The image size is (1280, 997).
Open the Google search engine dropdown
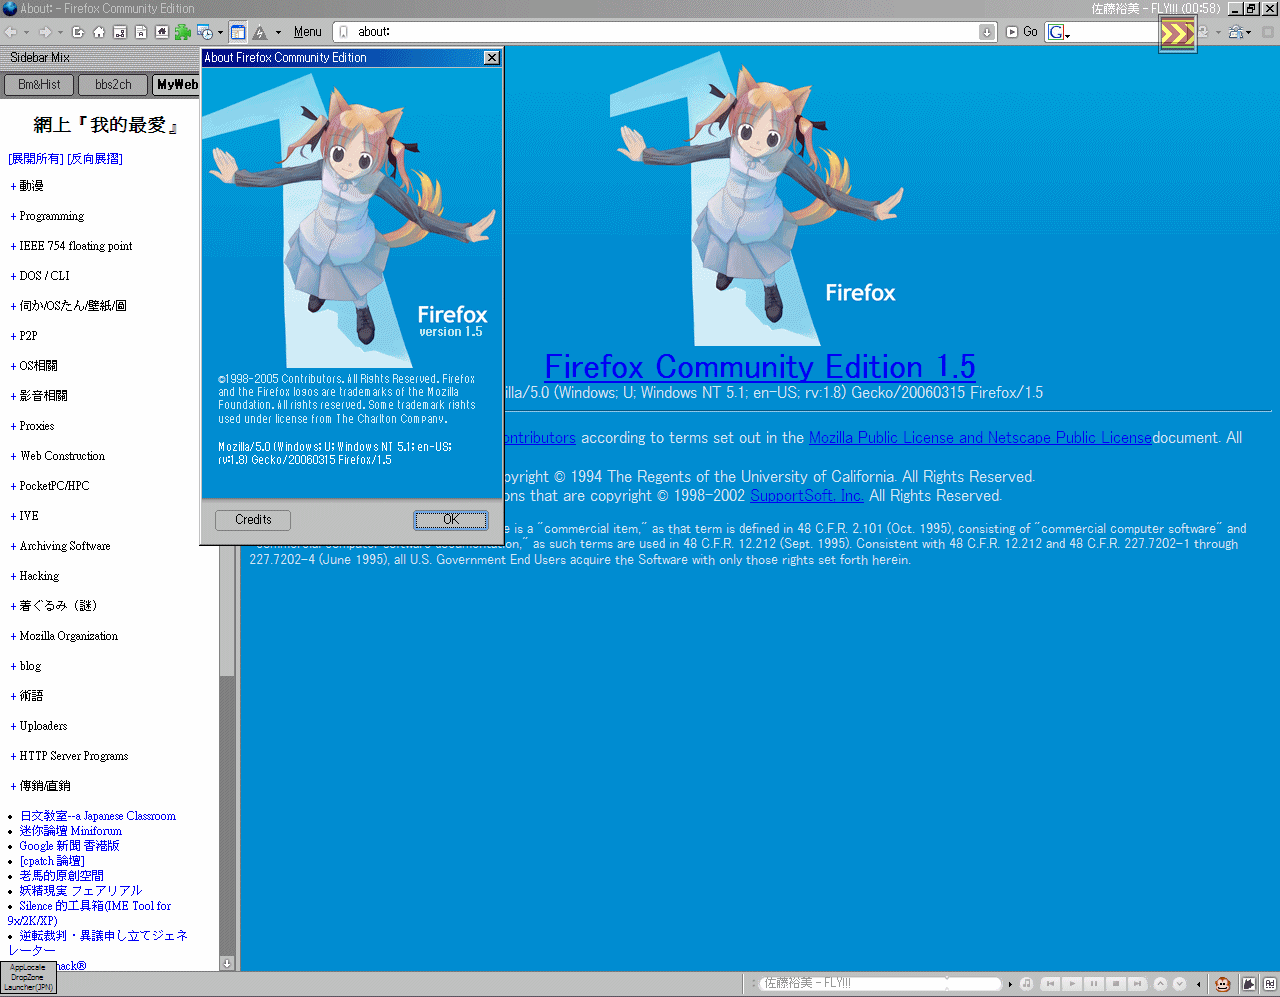coord(1058,32)
